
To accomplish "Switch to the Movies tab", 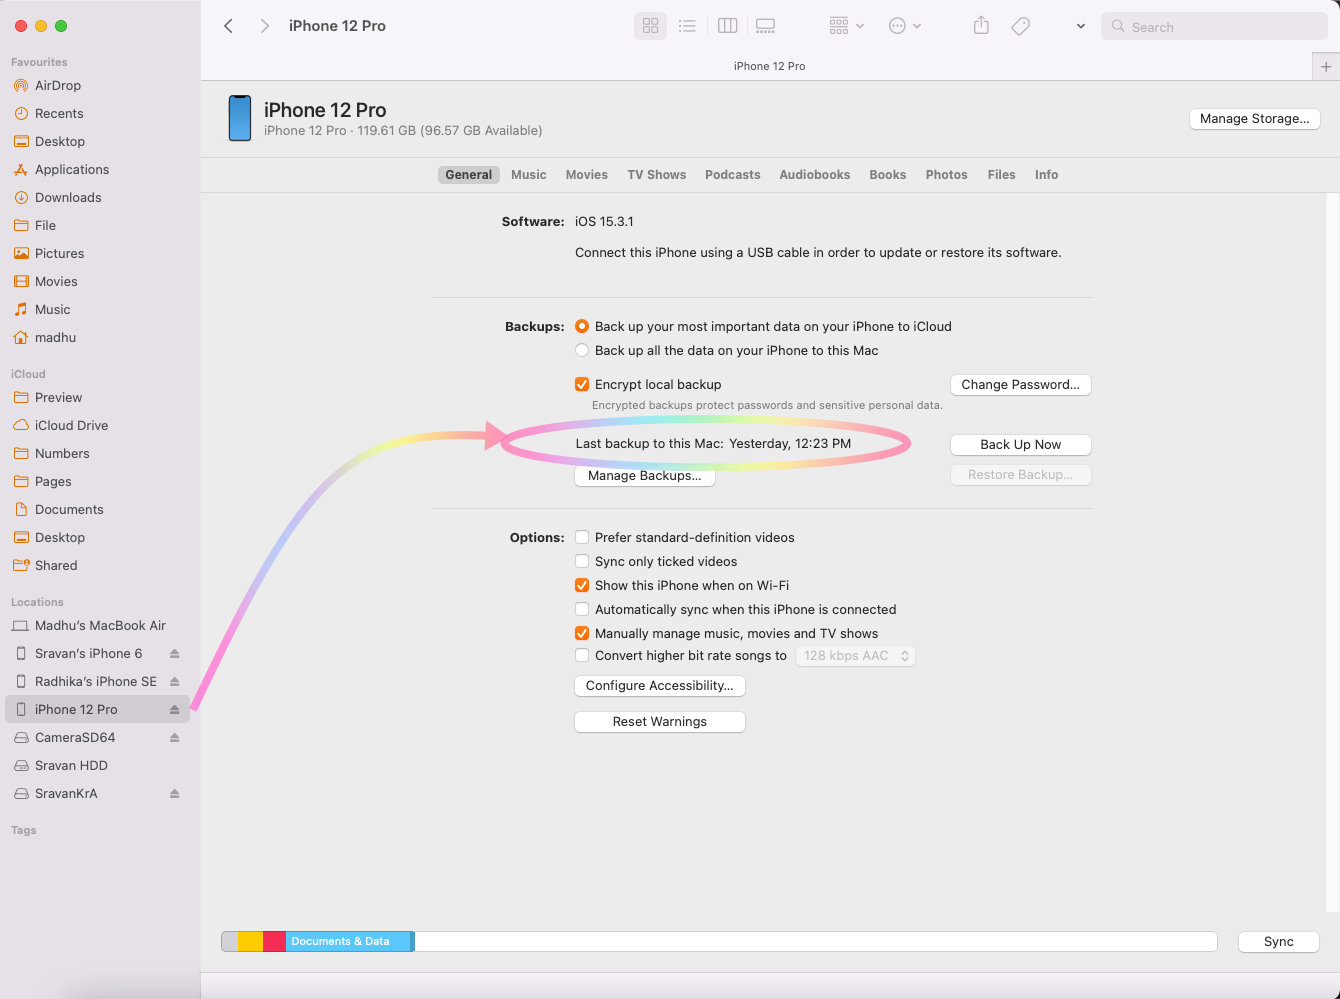I will coord(587,175).
